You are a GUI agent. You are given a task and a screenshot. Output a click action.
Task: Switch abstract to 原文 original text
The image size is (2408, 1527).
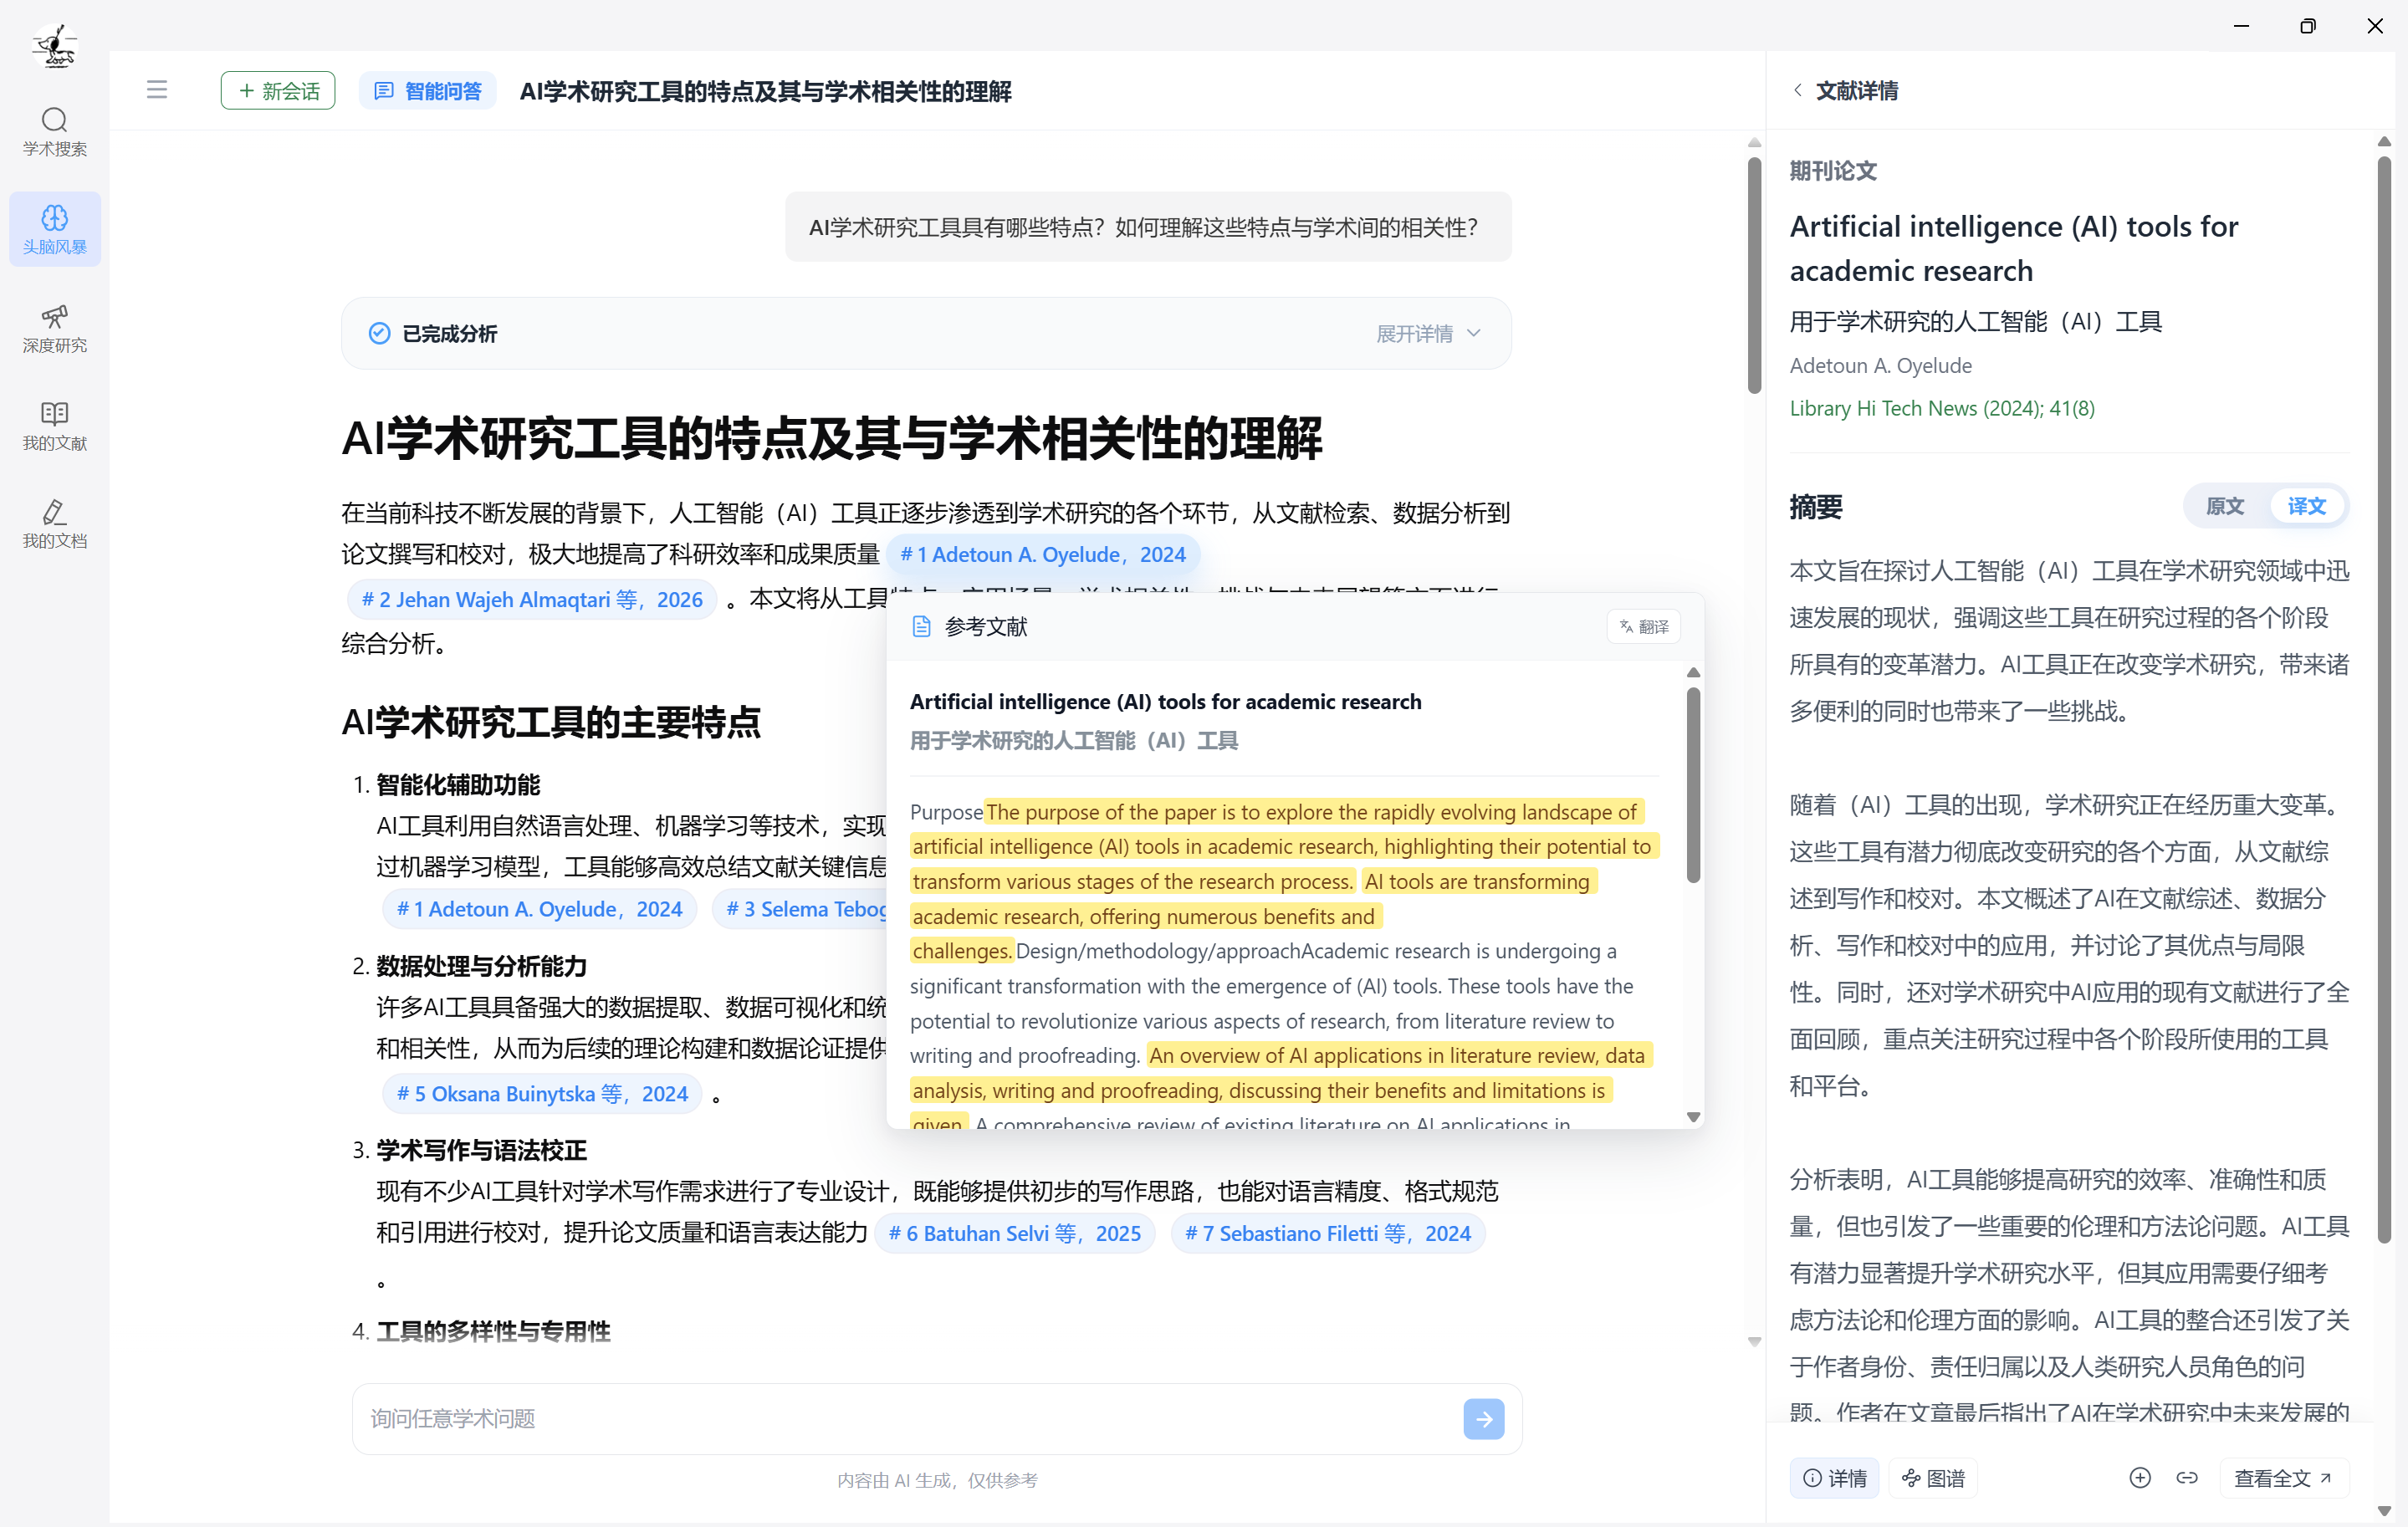pyautogui.click(x=2224, y=506)
